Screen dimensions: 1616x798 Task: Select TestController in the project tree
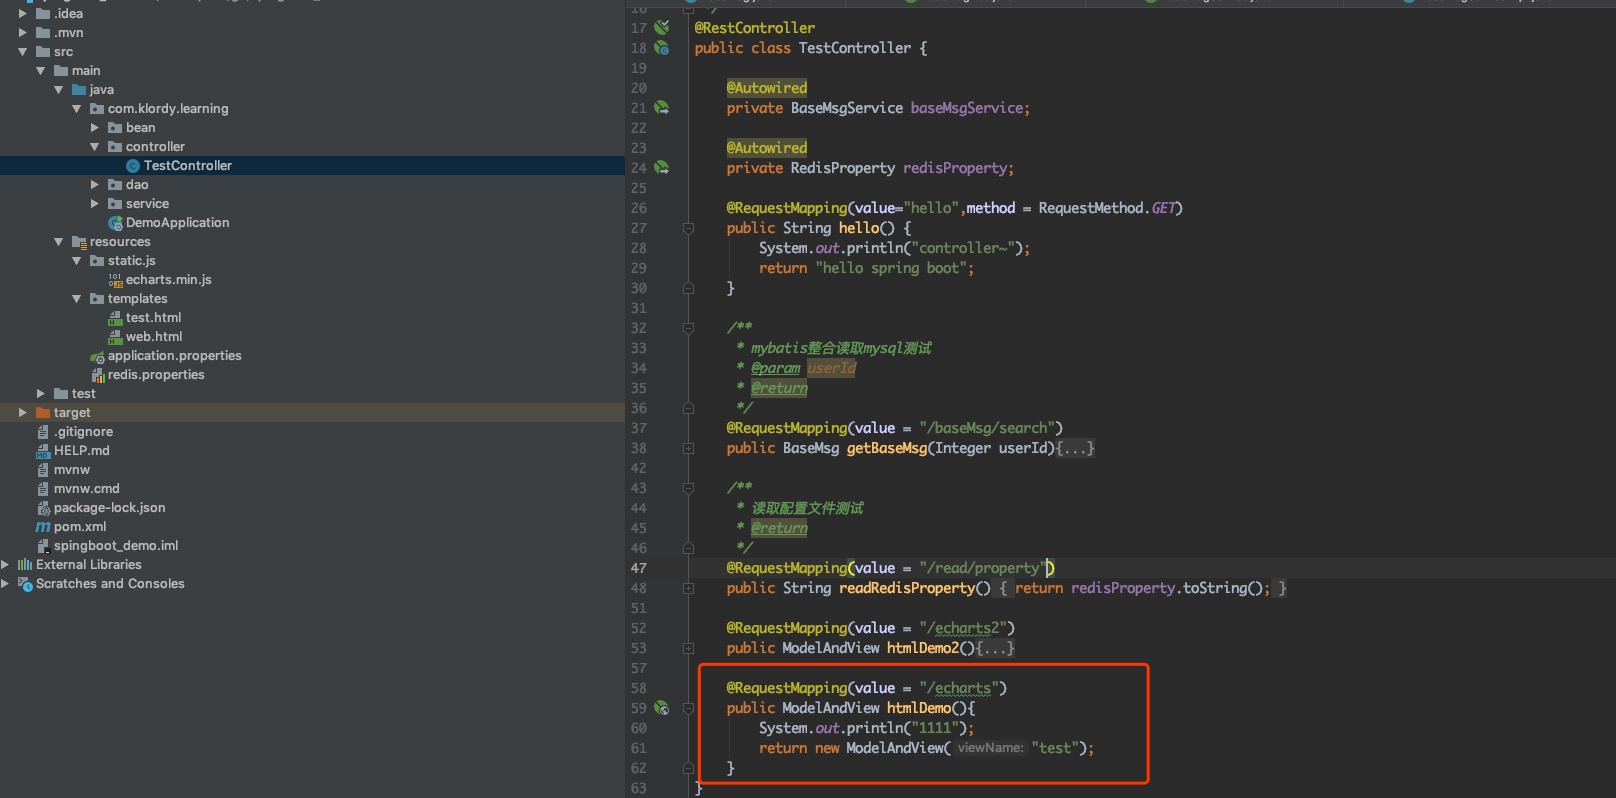[x=187, y=166]
